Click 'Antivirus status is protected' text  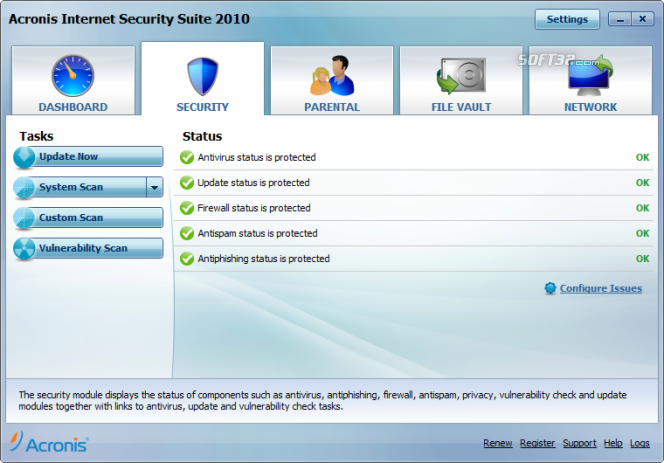257,158
